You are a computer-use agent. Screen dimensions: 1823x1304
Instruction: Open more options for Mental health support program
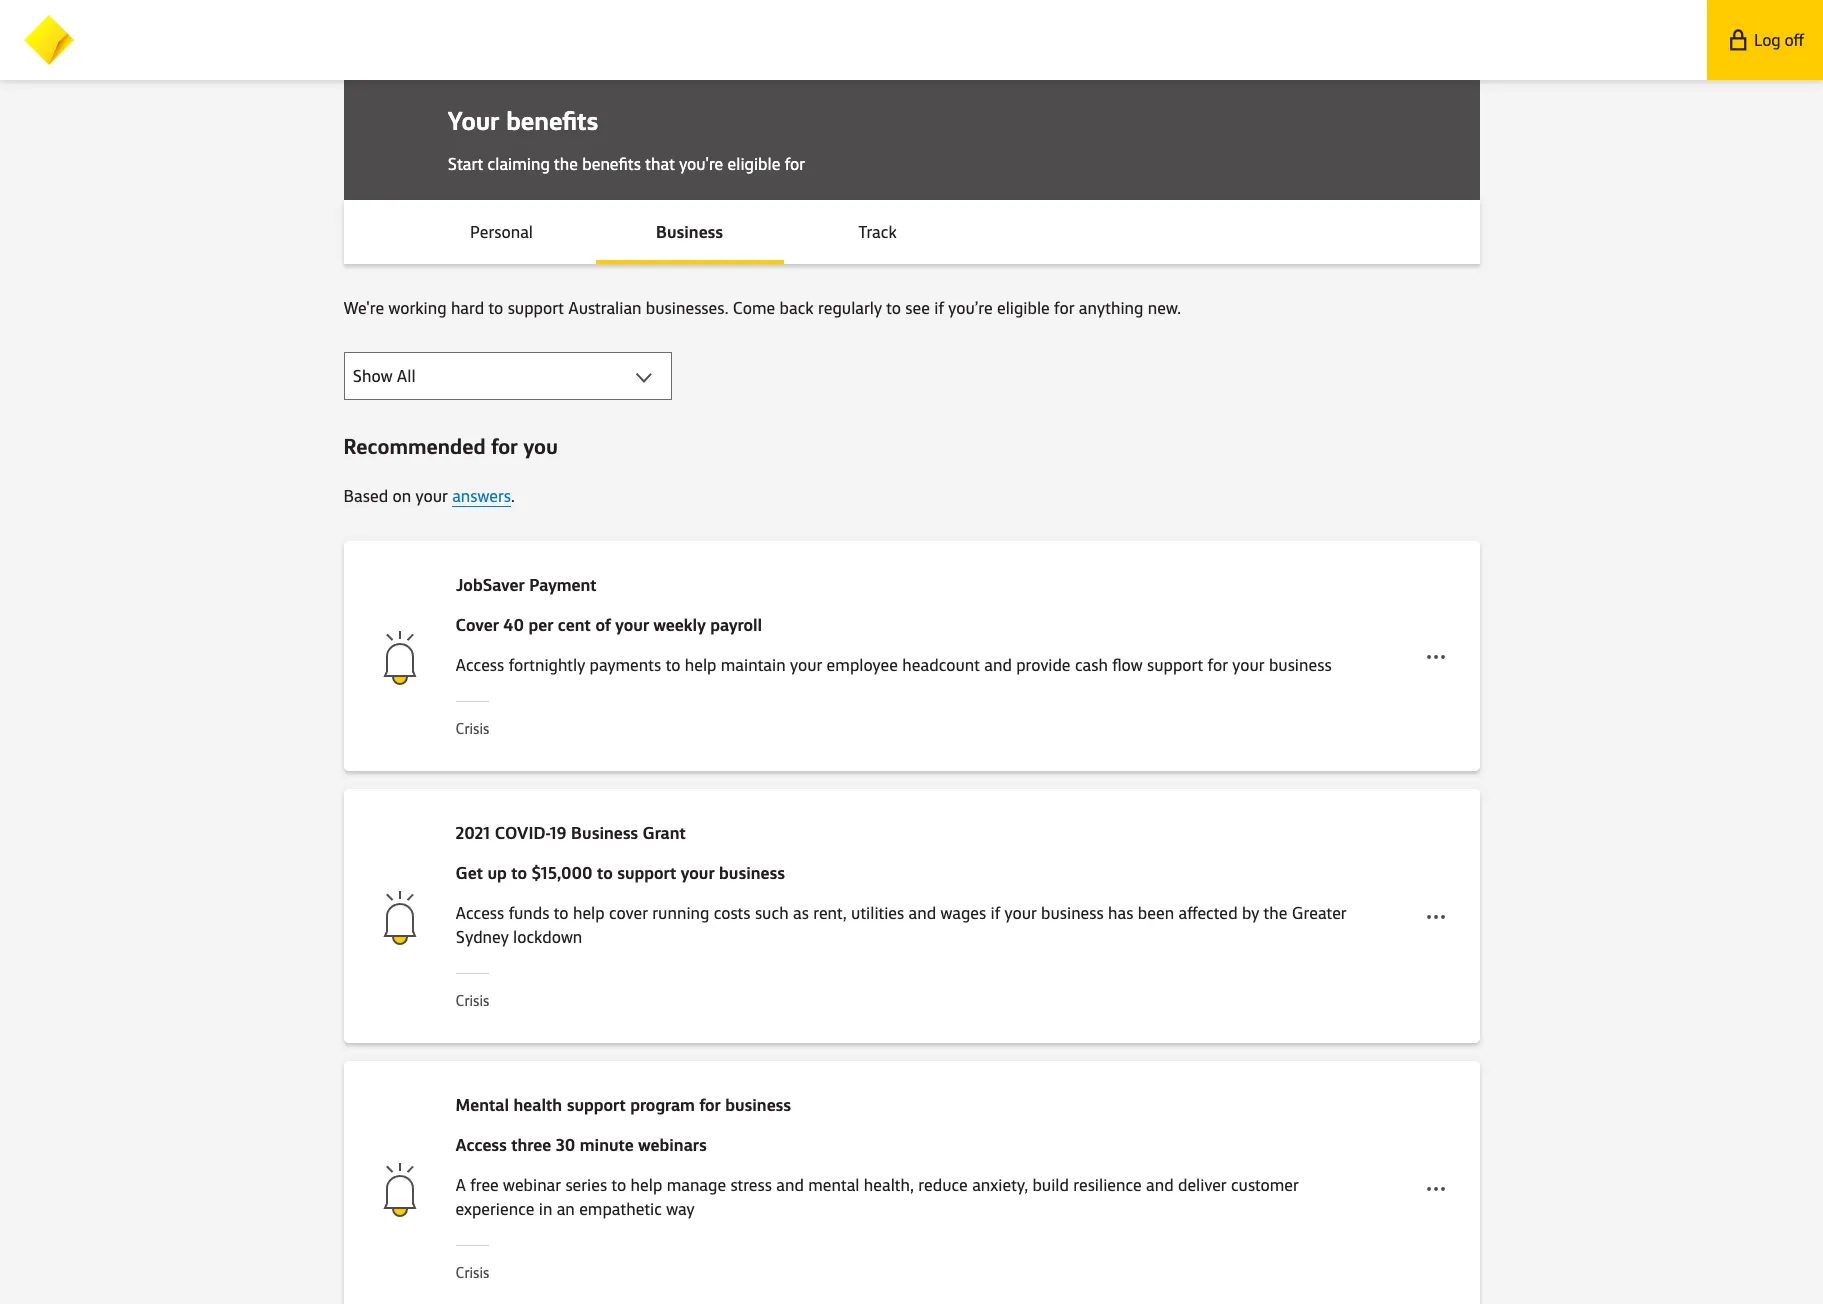[x=1435, y=1189]
